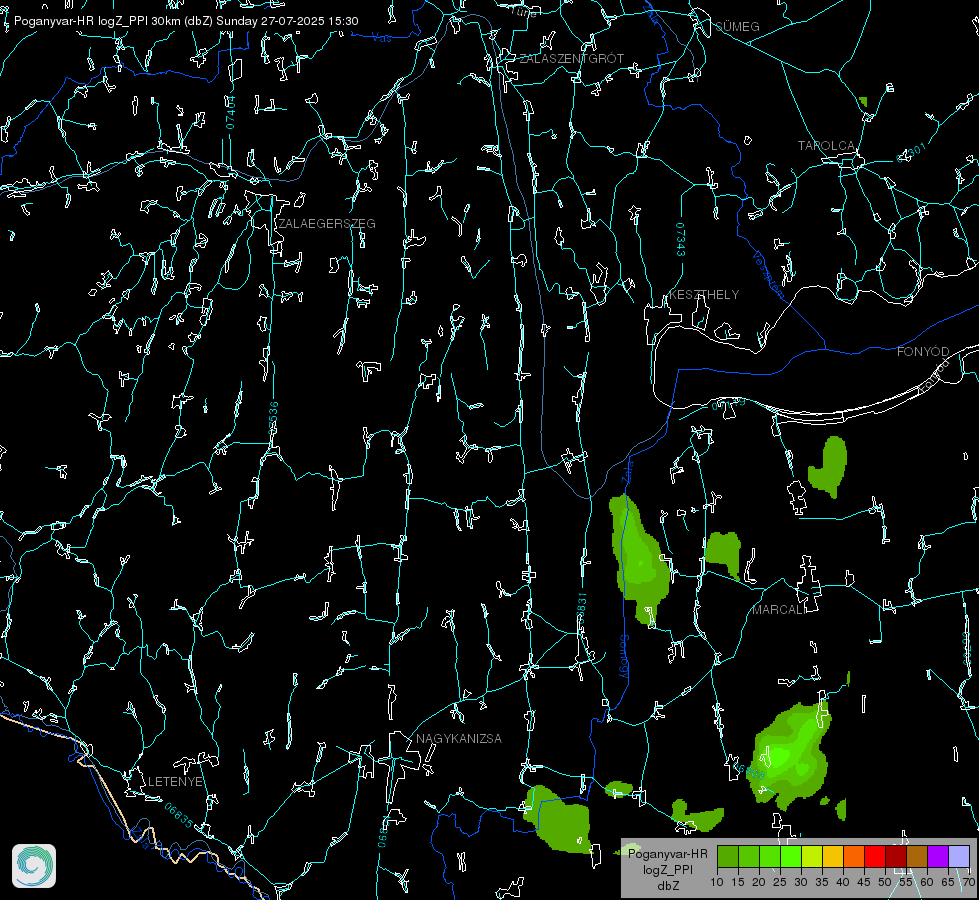This screenshot has height=900, width=979.
Task: Click the road number 06536 label
Action: (x=273, y=418)
